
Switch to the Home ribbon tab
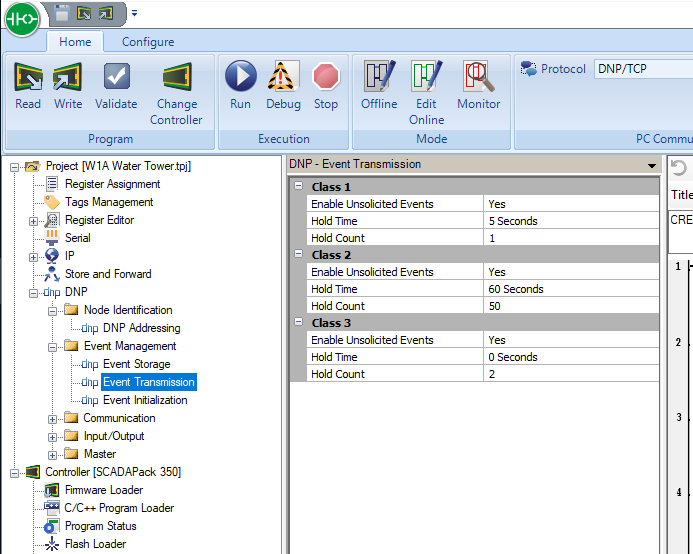[75, 42]
